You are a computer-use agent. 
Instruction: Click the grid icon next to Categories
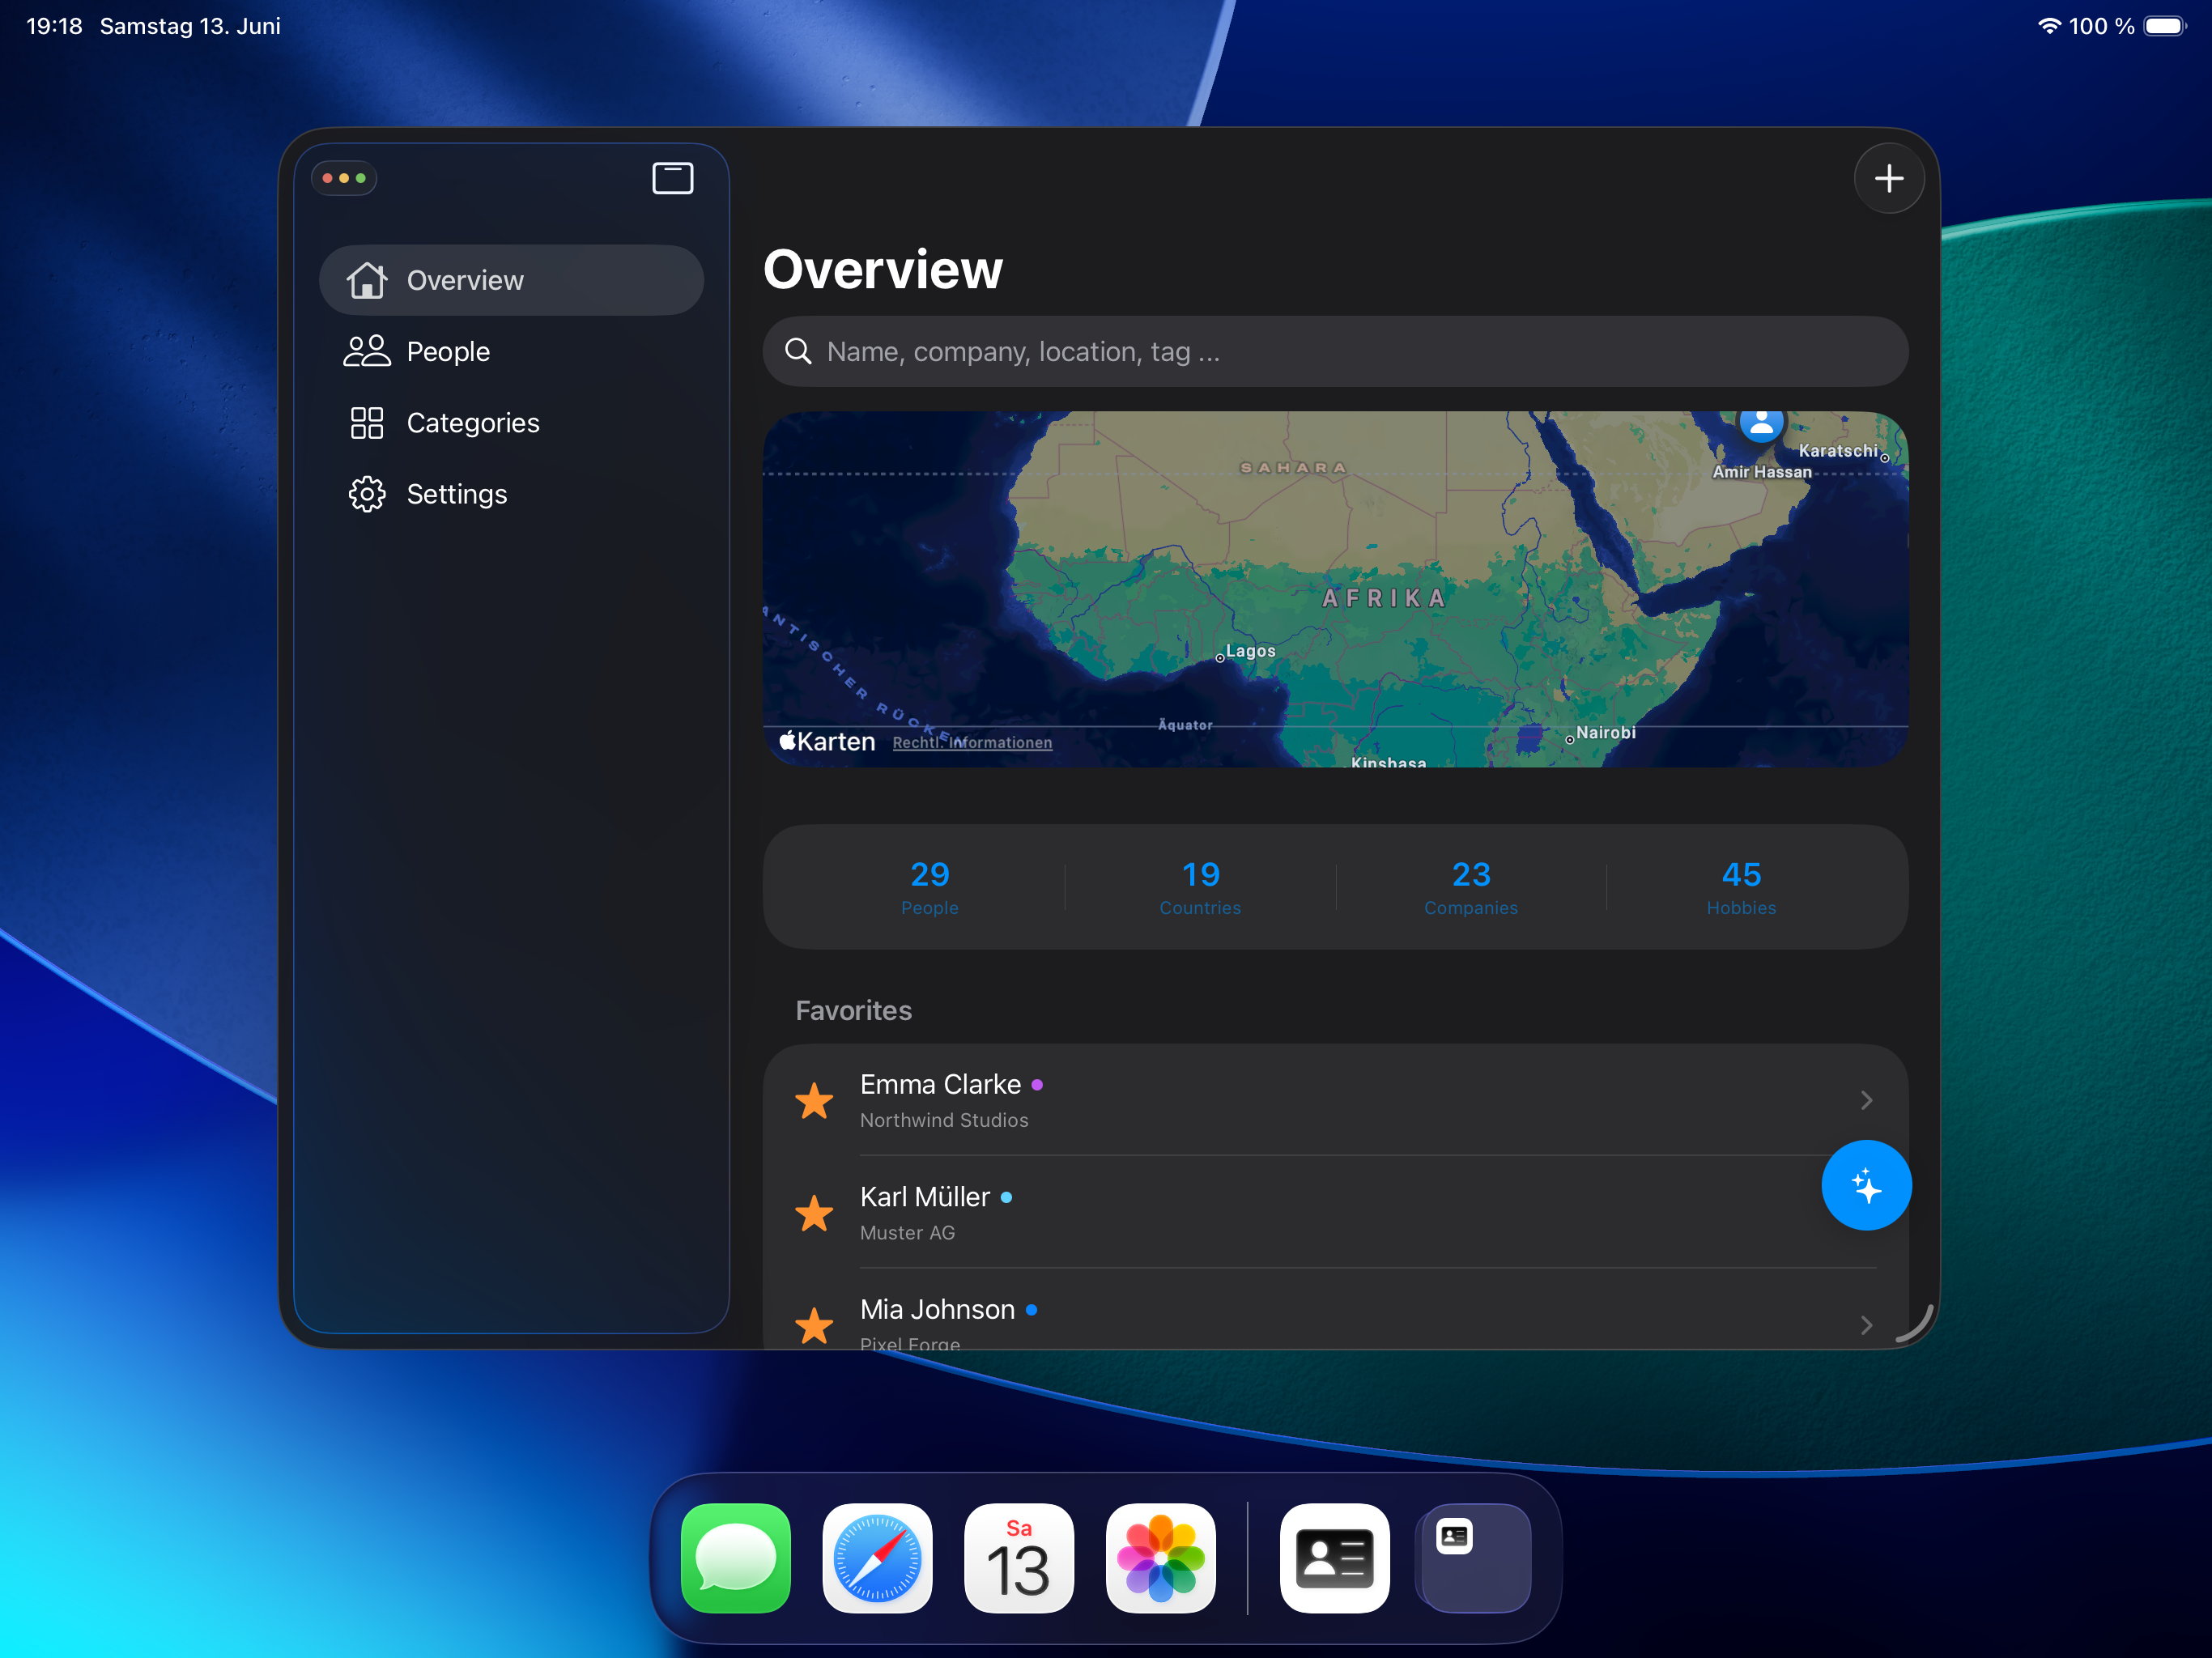coord(367,423)
